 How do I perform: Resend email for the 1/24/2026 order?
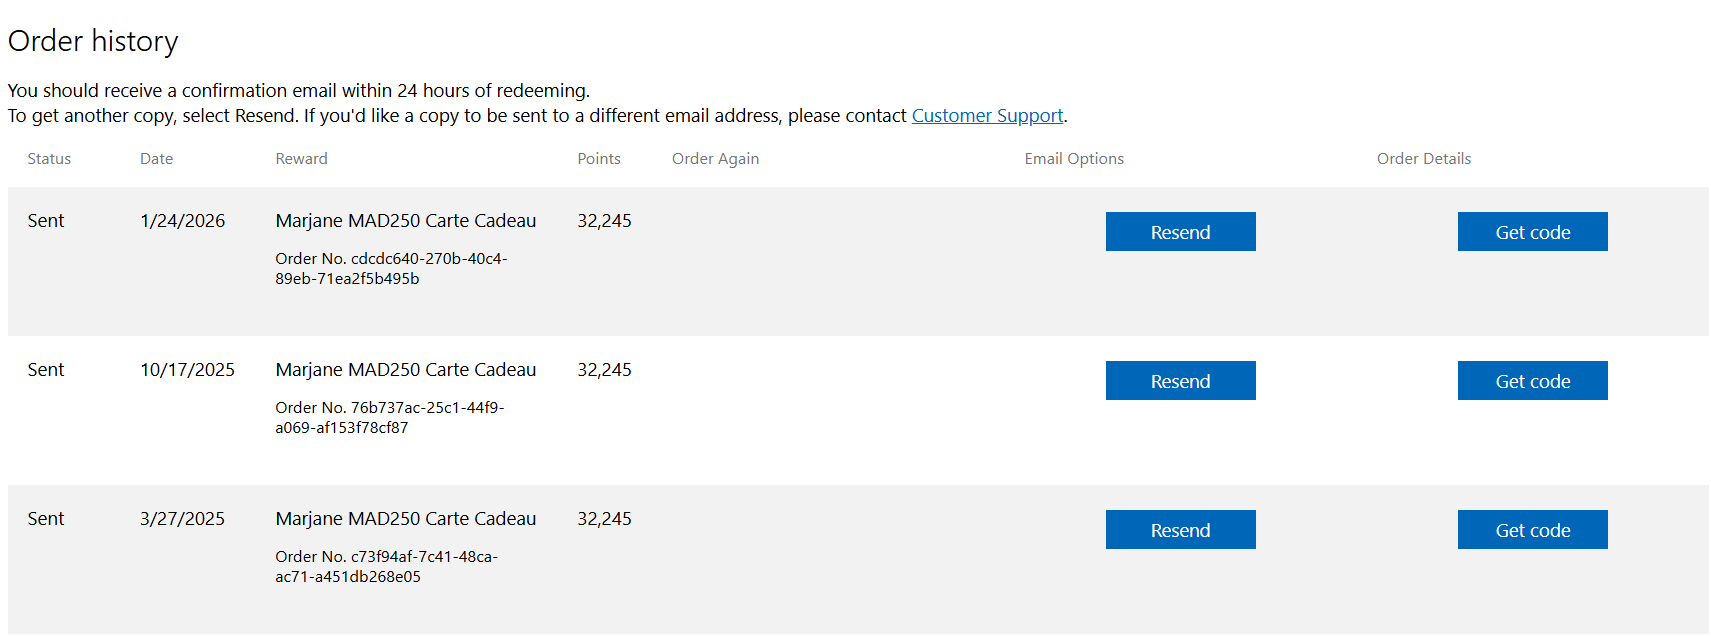coord(1180,231)
